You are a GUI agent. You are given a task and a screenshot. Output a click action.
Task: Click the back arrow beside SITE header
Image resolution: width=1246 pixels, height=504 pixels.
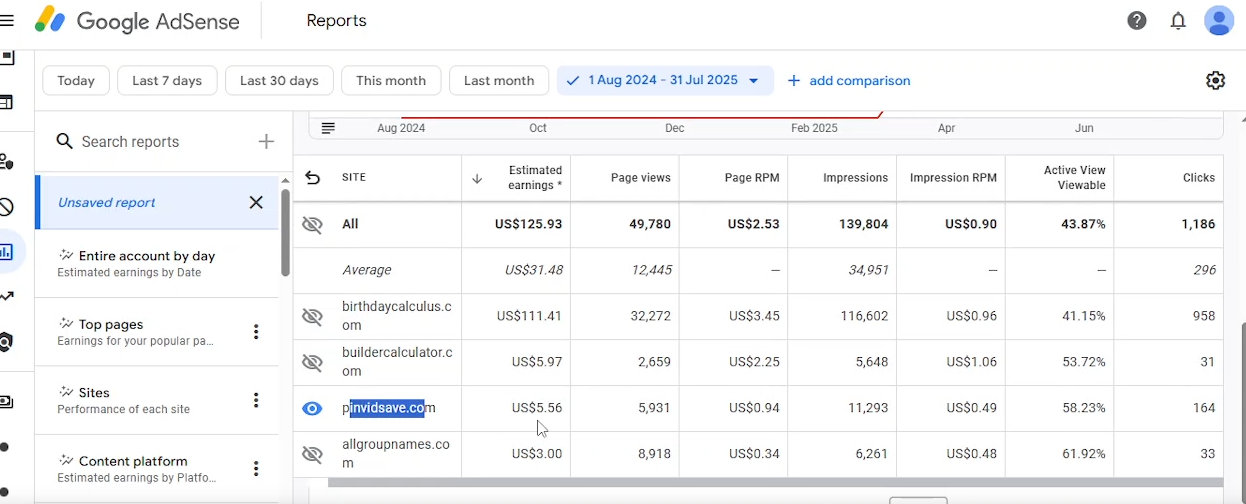[313, 178]
